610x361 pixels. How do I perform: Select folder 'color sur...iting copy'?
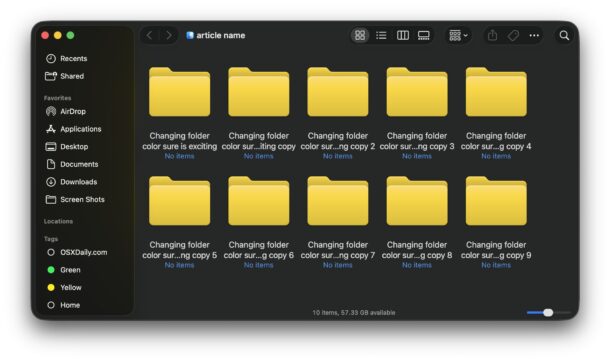(259, 92)
